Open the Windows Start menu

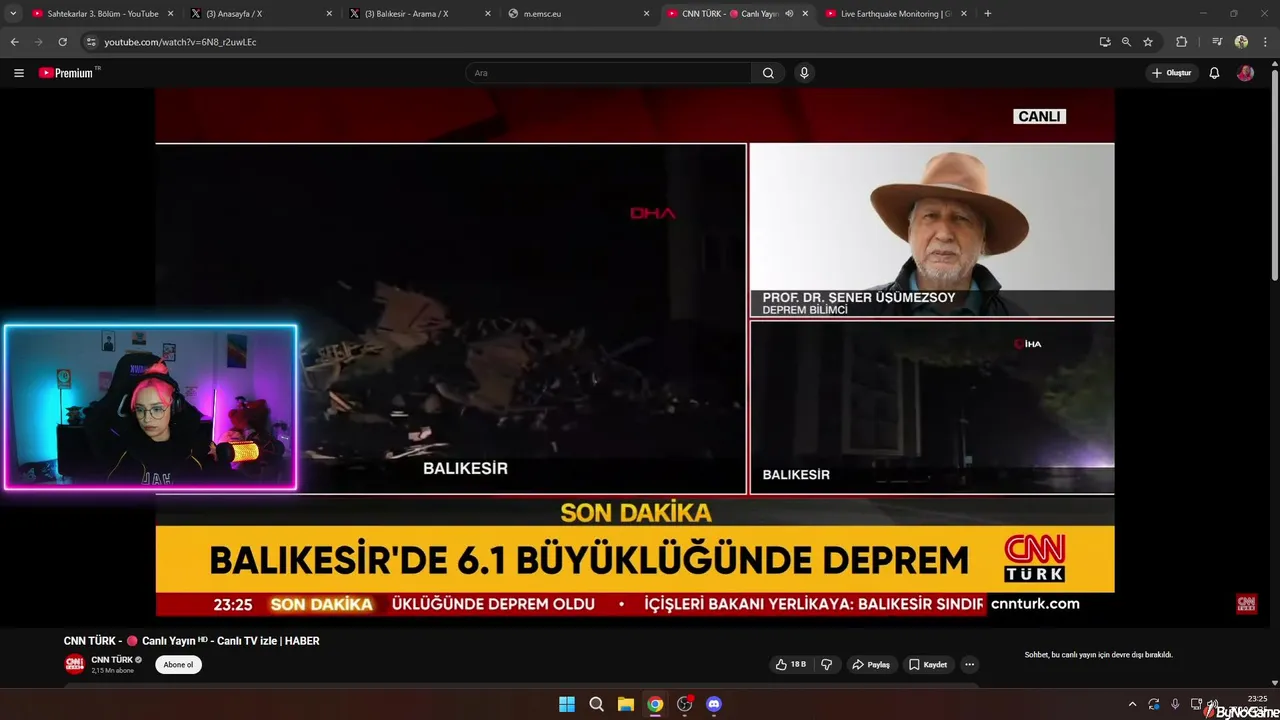click(x=567, y=704)
